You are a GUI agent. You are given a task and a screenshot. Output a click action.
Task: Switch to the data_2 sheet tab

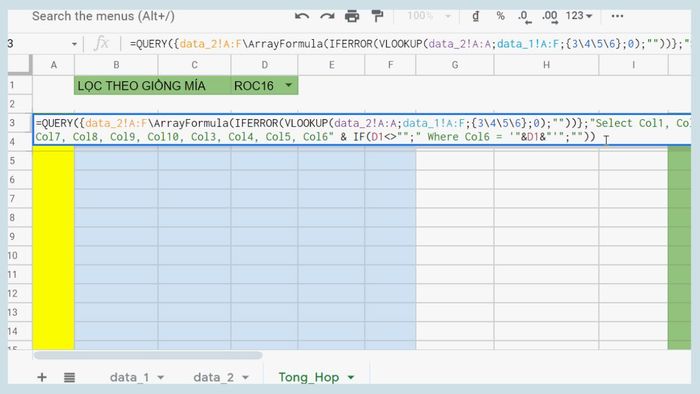point(213,377)
